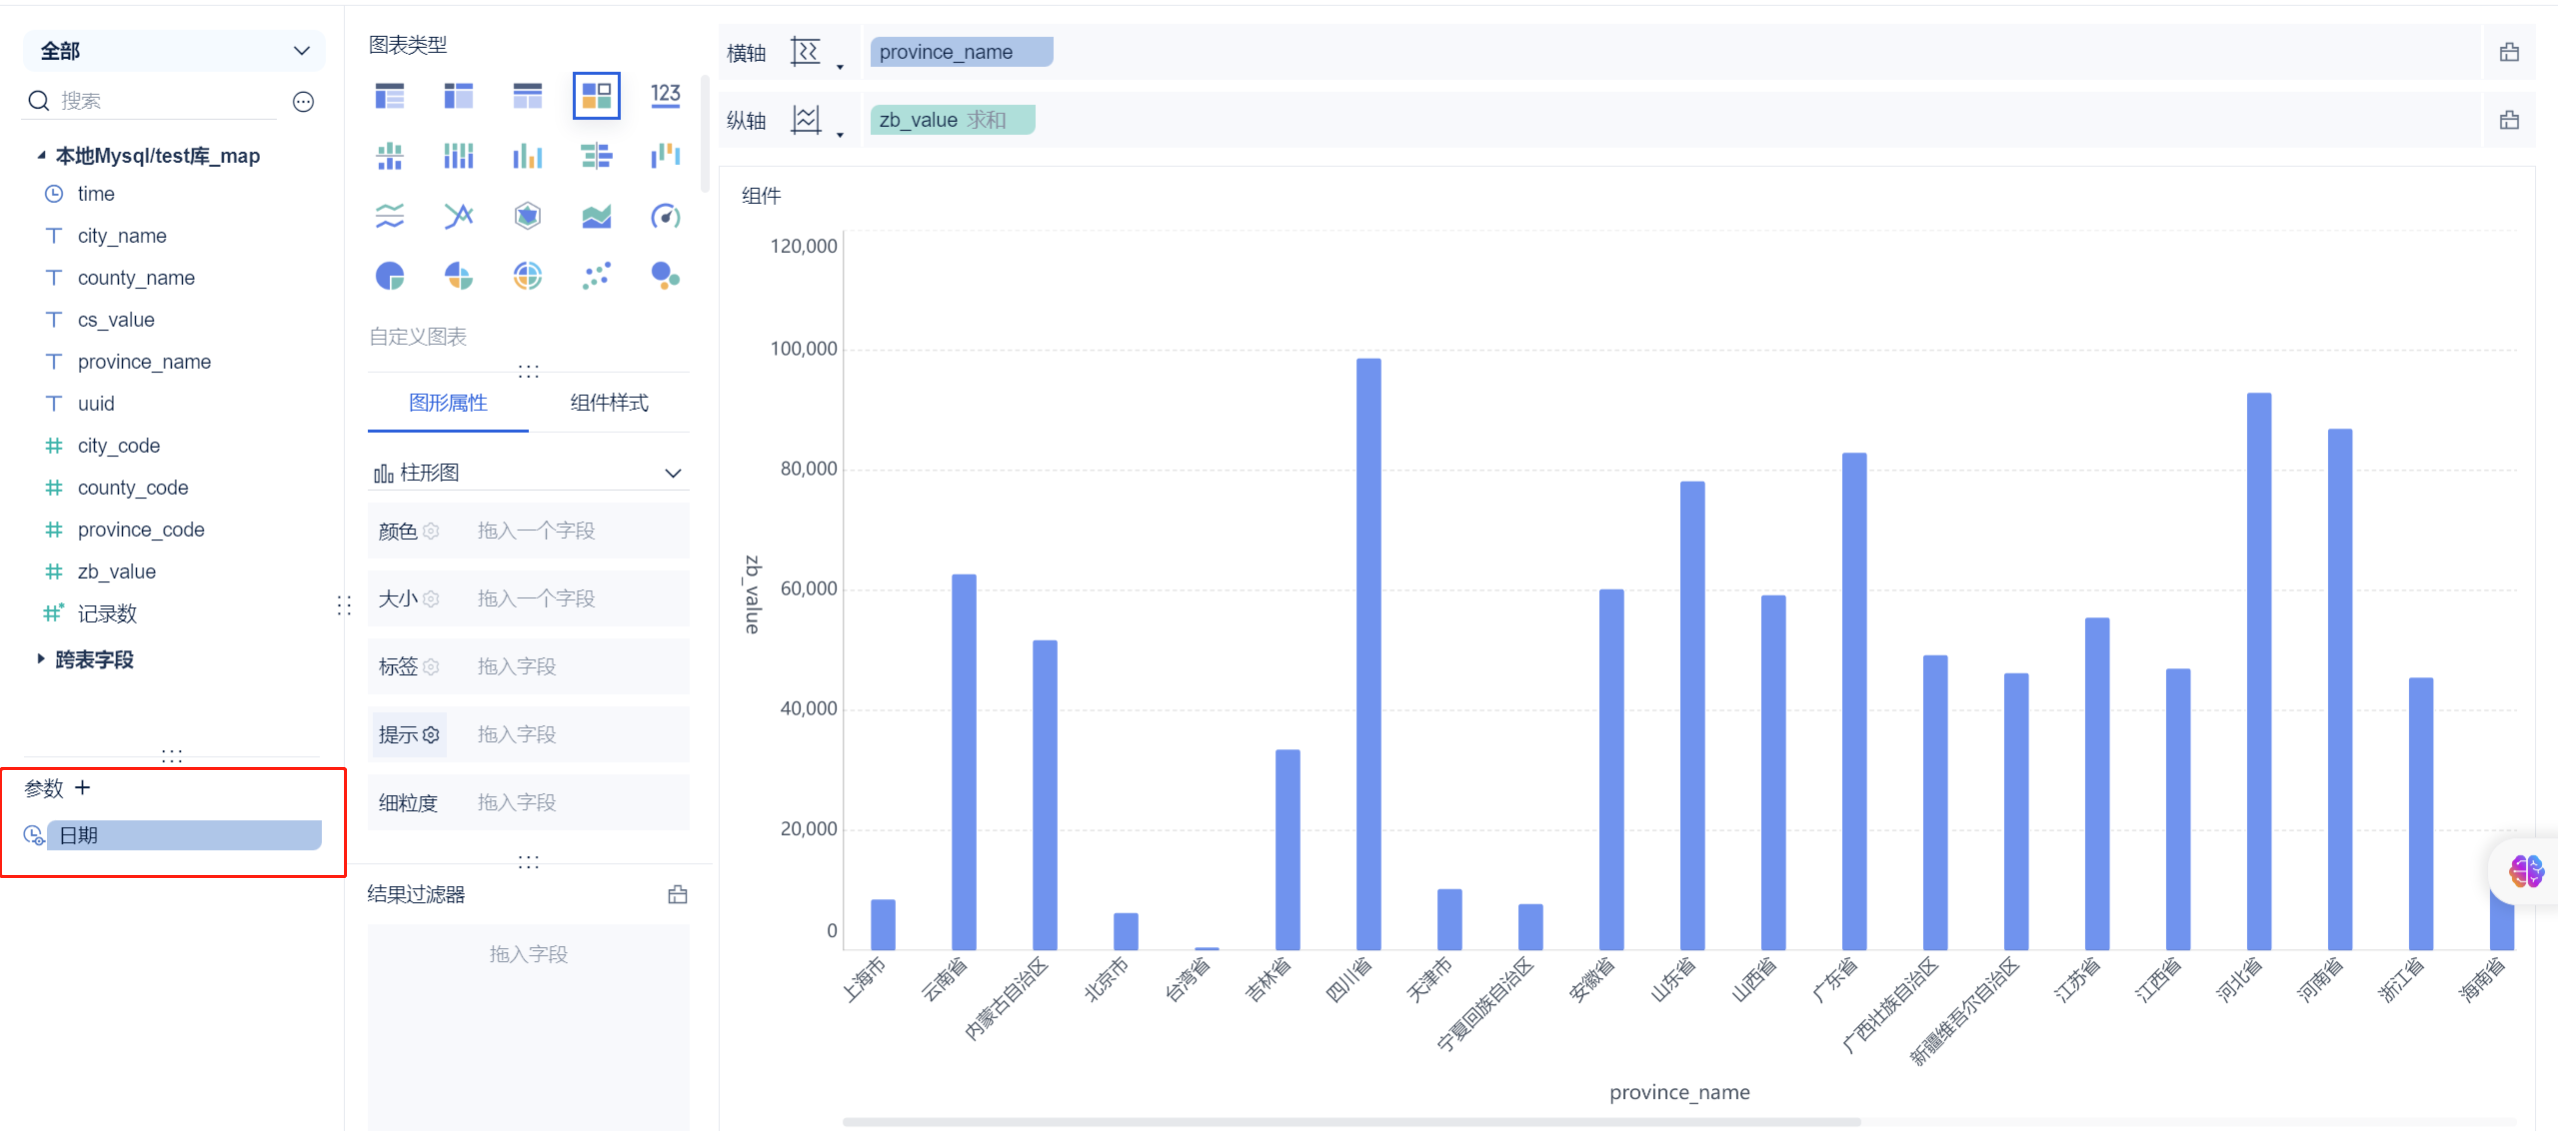Select the 日期 parameter
2558x1131 pixels.
pyautogui.click(x=184, y=836)
